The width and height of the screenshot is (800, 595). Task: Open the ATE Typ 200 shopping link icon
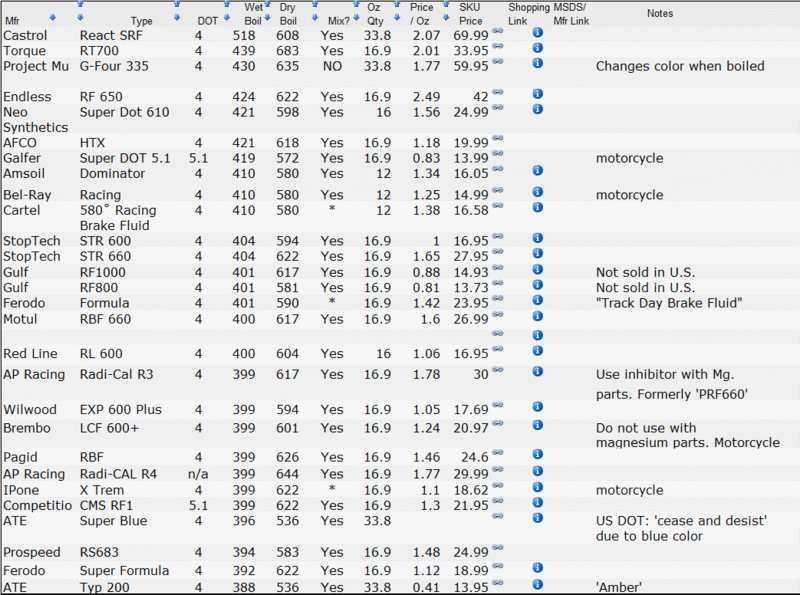[497, 583]
